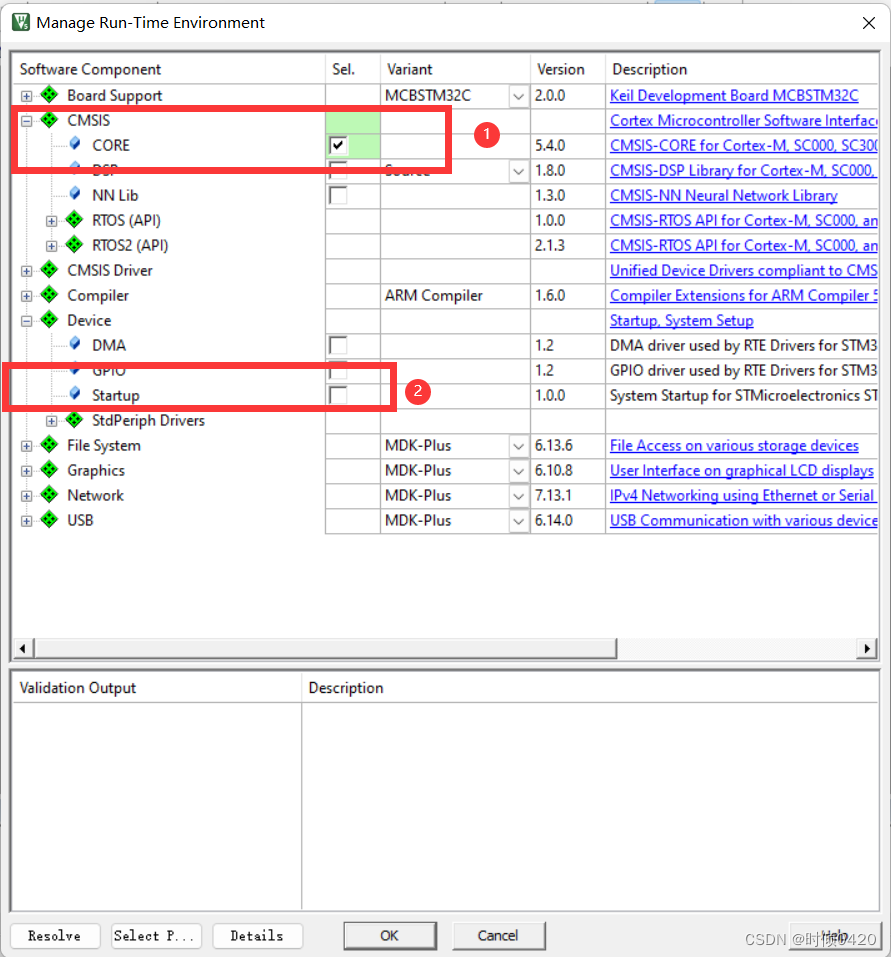Click the CMSIS green diamond icon
The width and height of the screenshot is (891, 957).
click(x=49, y=120)
